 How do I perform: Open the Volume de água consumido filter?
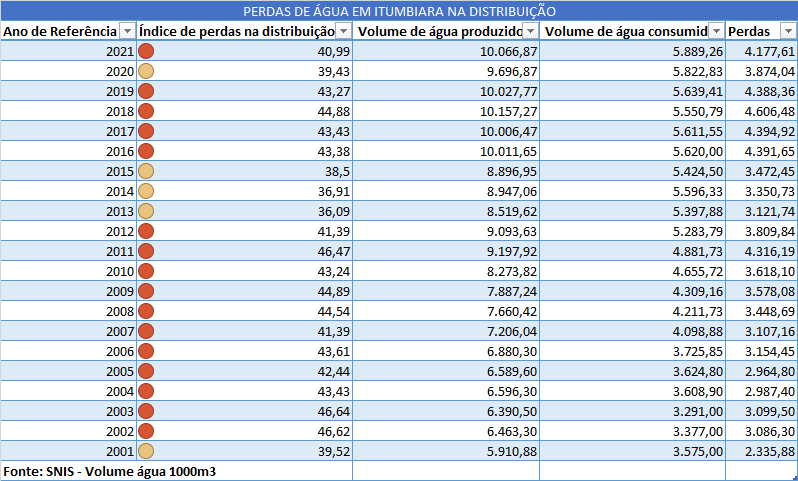tap(717, 31)
